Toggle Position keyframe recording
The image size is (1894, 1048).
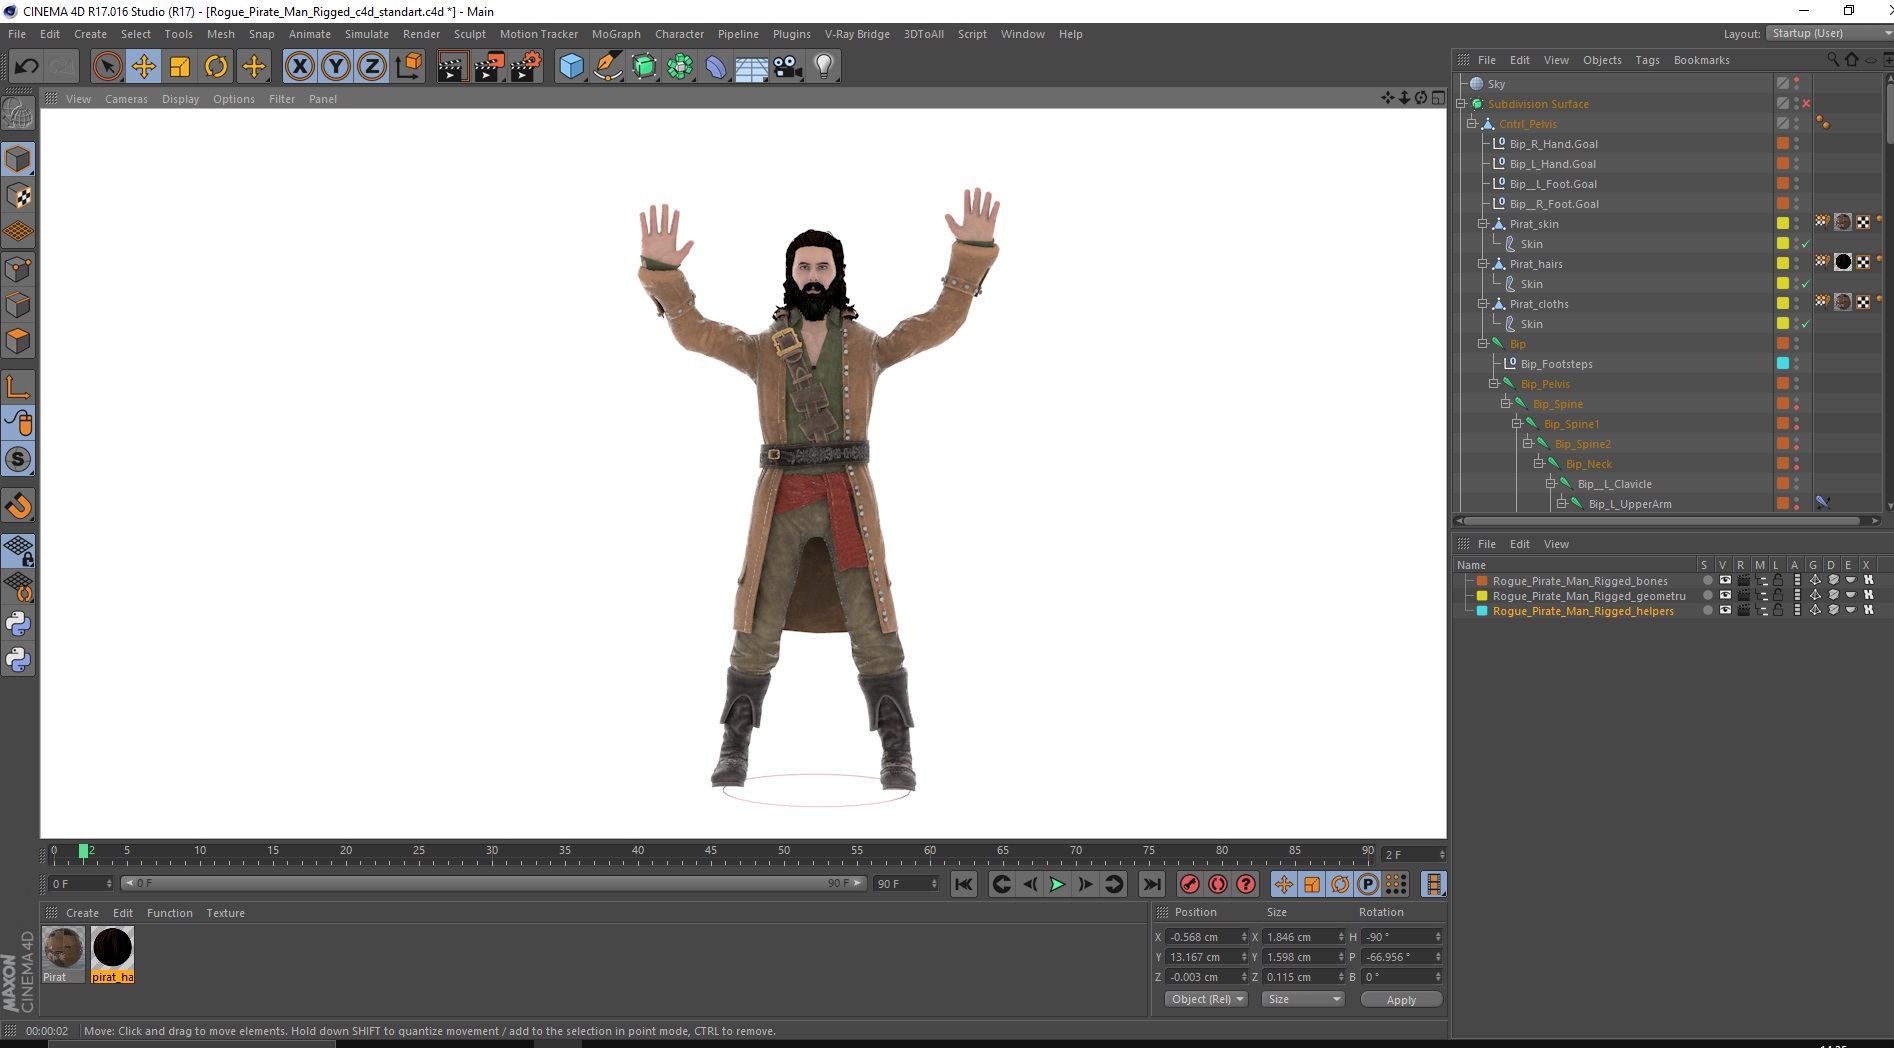(1284, 884)
